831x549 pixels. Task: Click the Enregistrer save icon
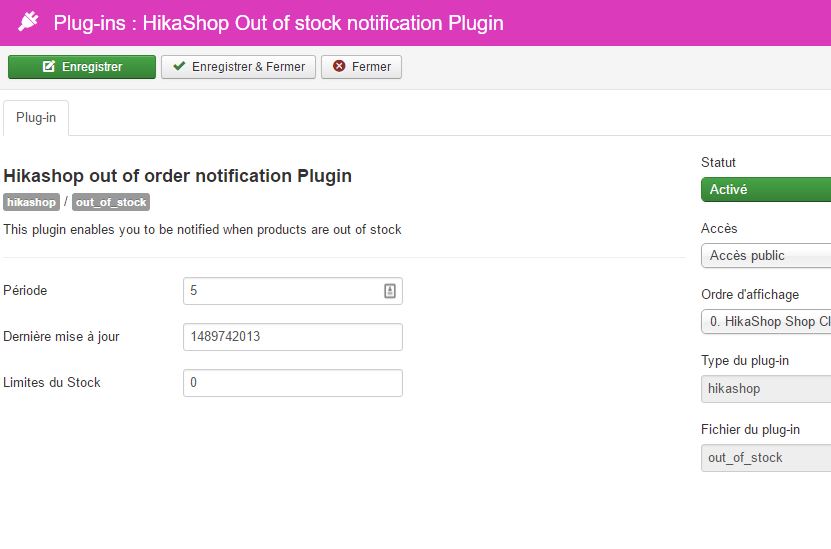49,67
